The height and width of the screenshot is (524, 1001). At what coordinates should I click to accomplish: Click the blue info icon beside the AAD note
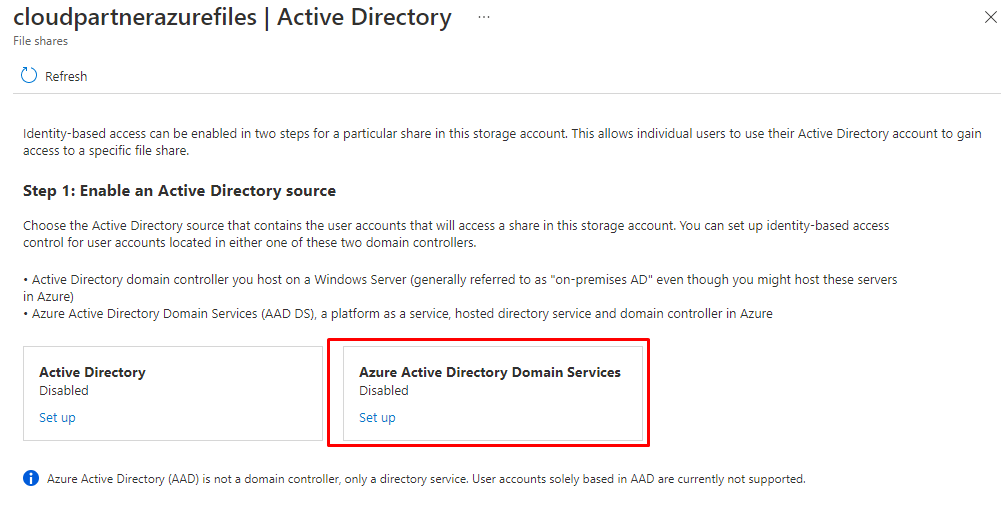pyautogui.click(x=31, y=479)
